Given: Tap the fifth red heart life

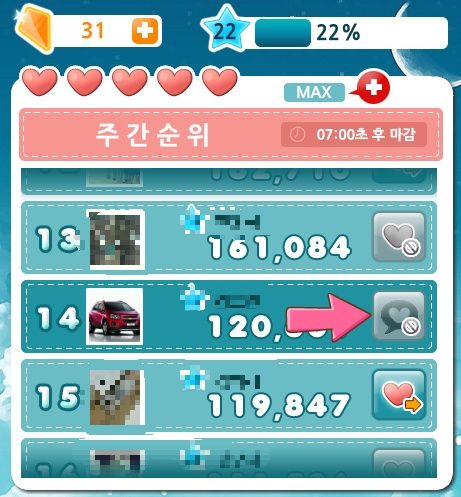Looking at the screenshot, I should tap(220, 82).
